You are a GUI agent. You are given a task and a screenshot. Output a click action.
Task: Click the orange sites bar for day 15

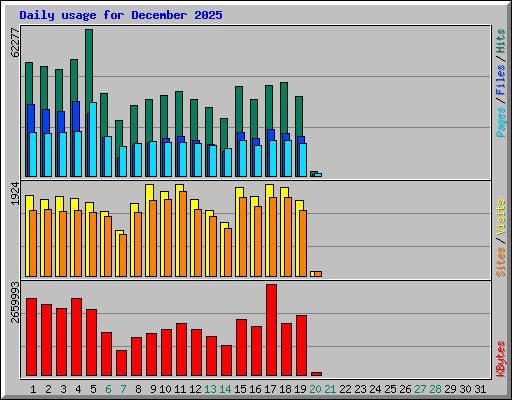coord(243,237)
